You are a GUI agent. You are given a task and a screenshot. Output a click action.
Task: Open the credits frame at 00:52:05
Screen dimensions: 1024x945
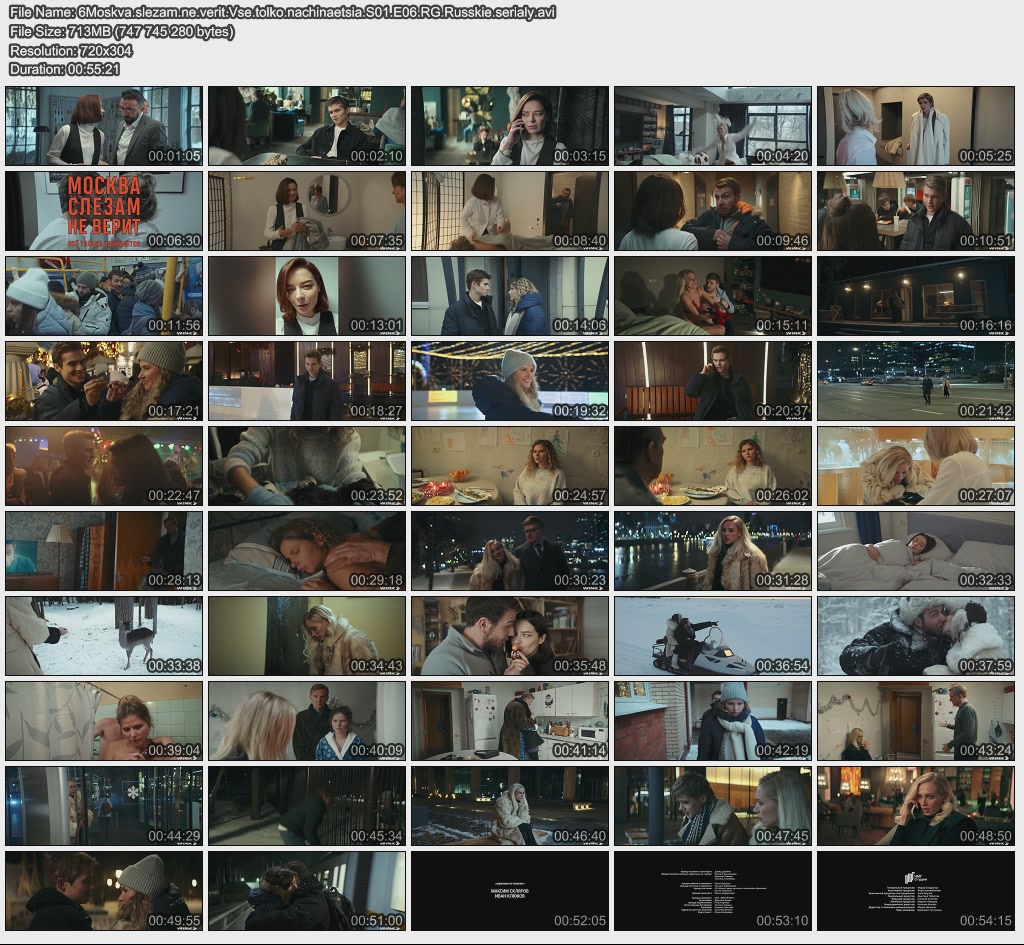509,891
